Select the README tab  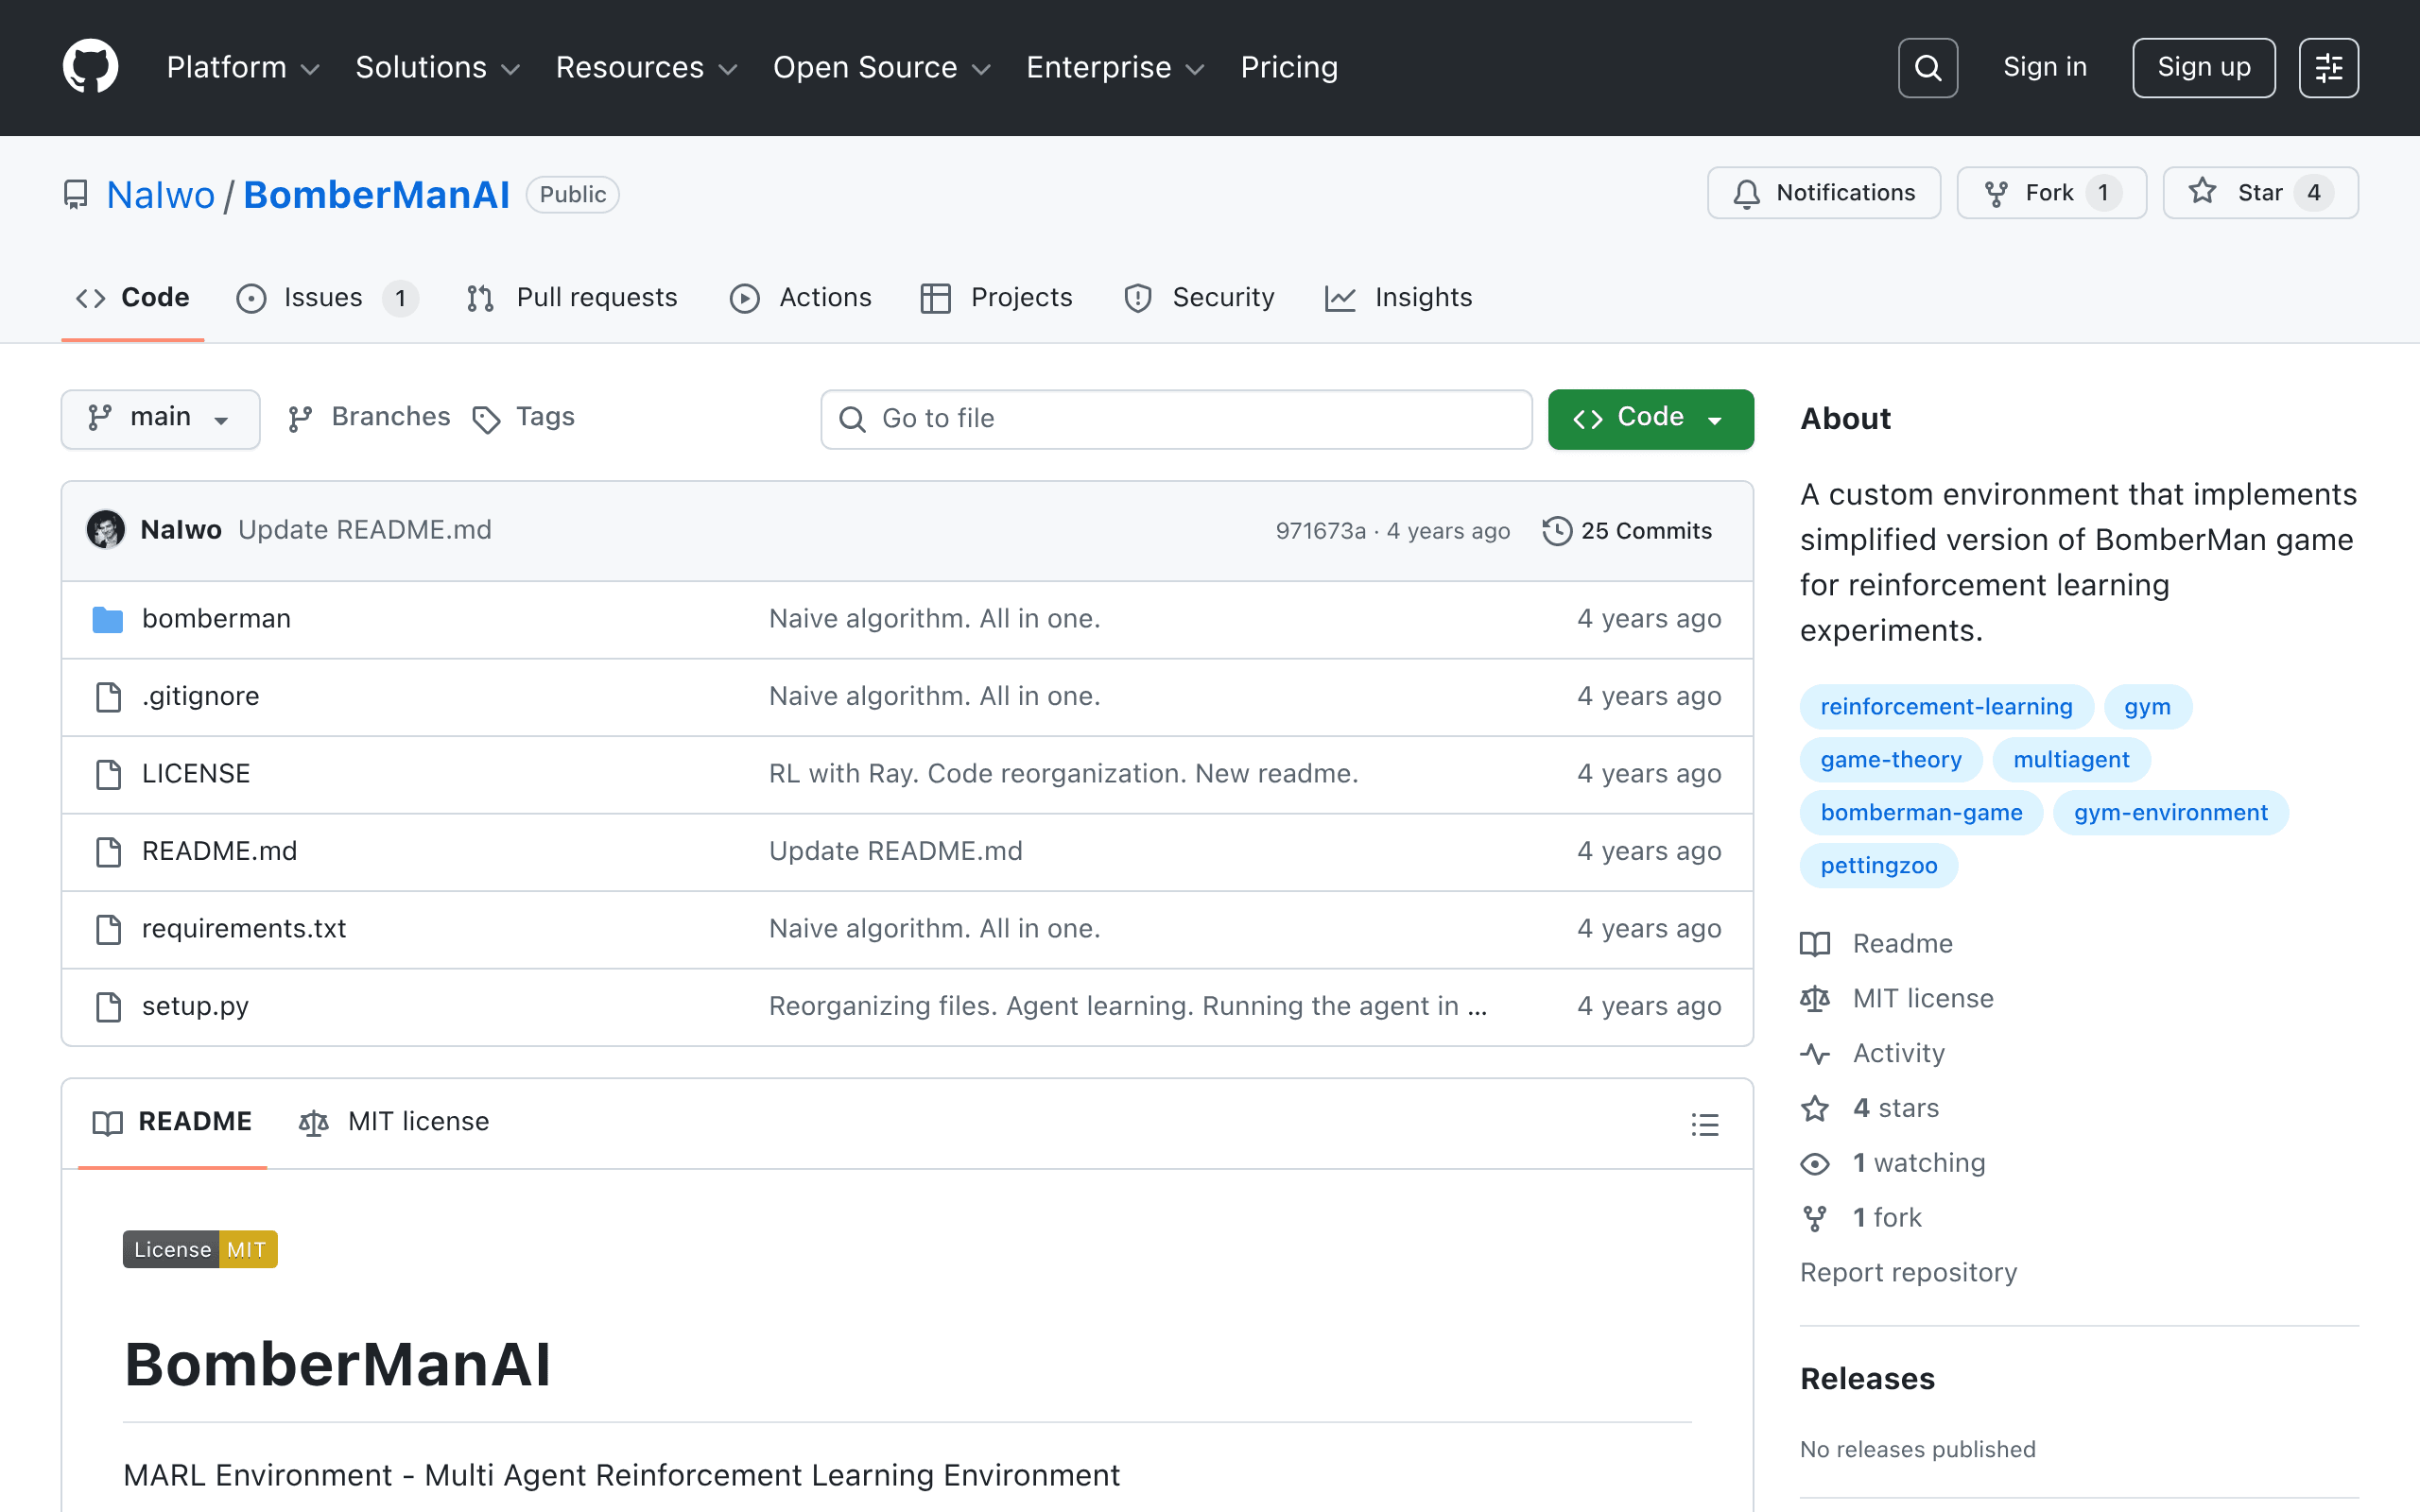tap(172, 1122)
